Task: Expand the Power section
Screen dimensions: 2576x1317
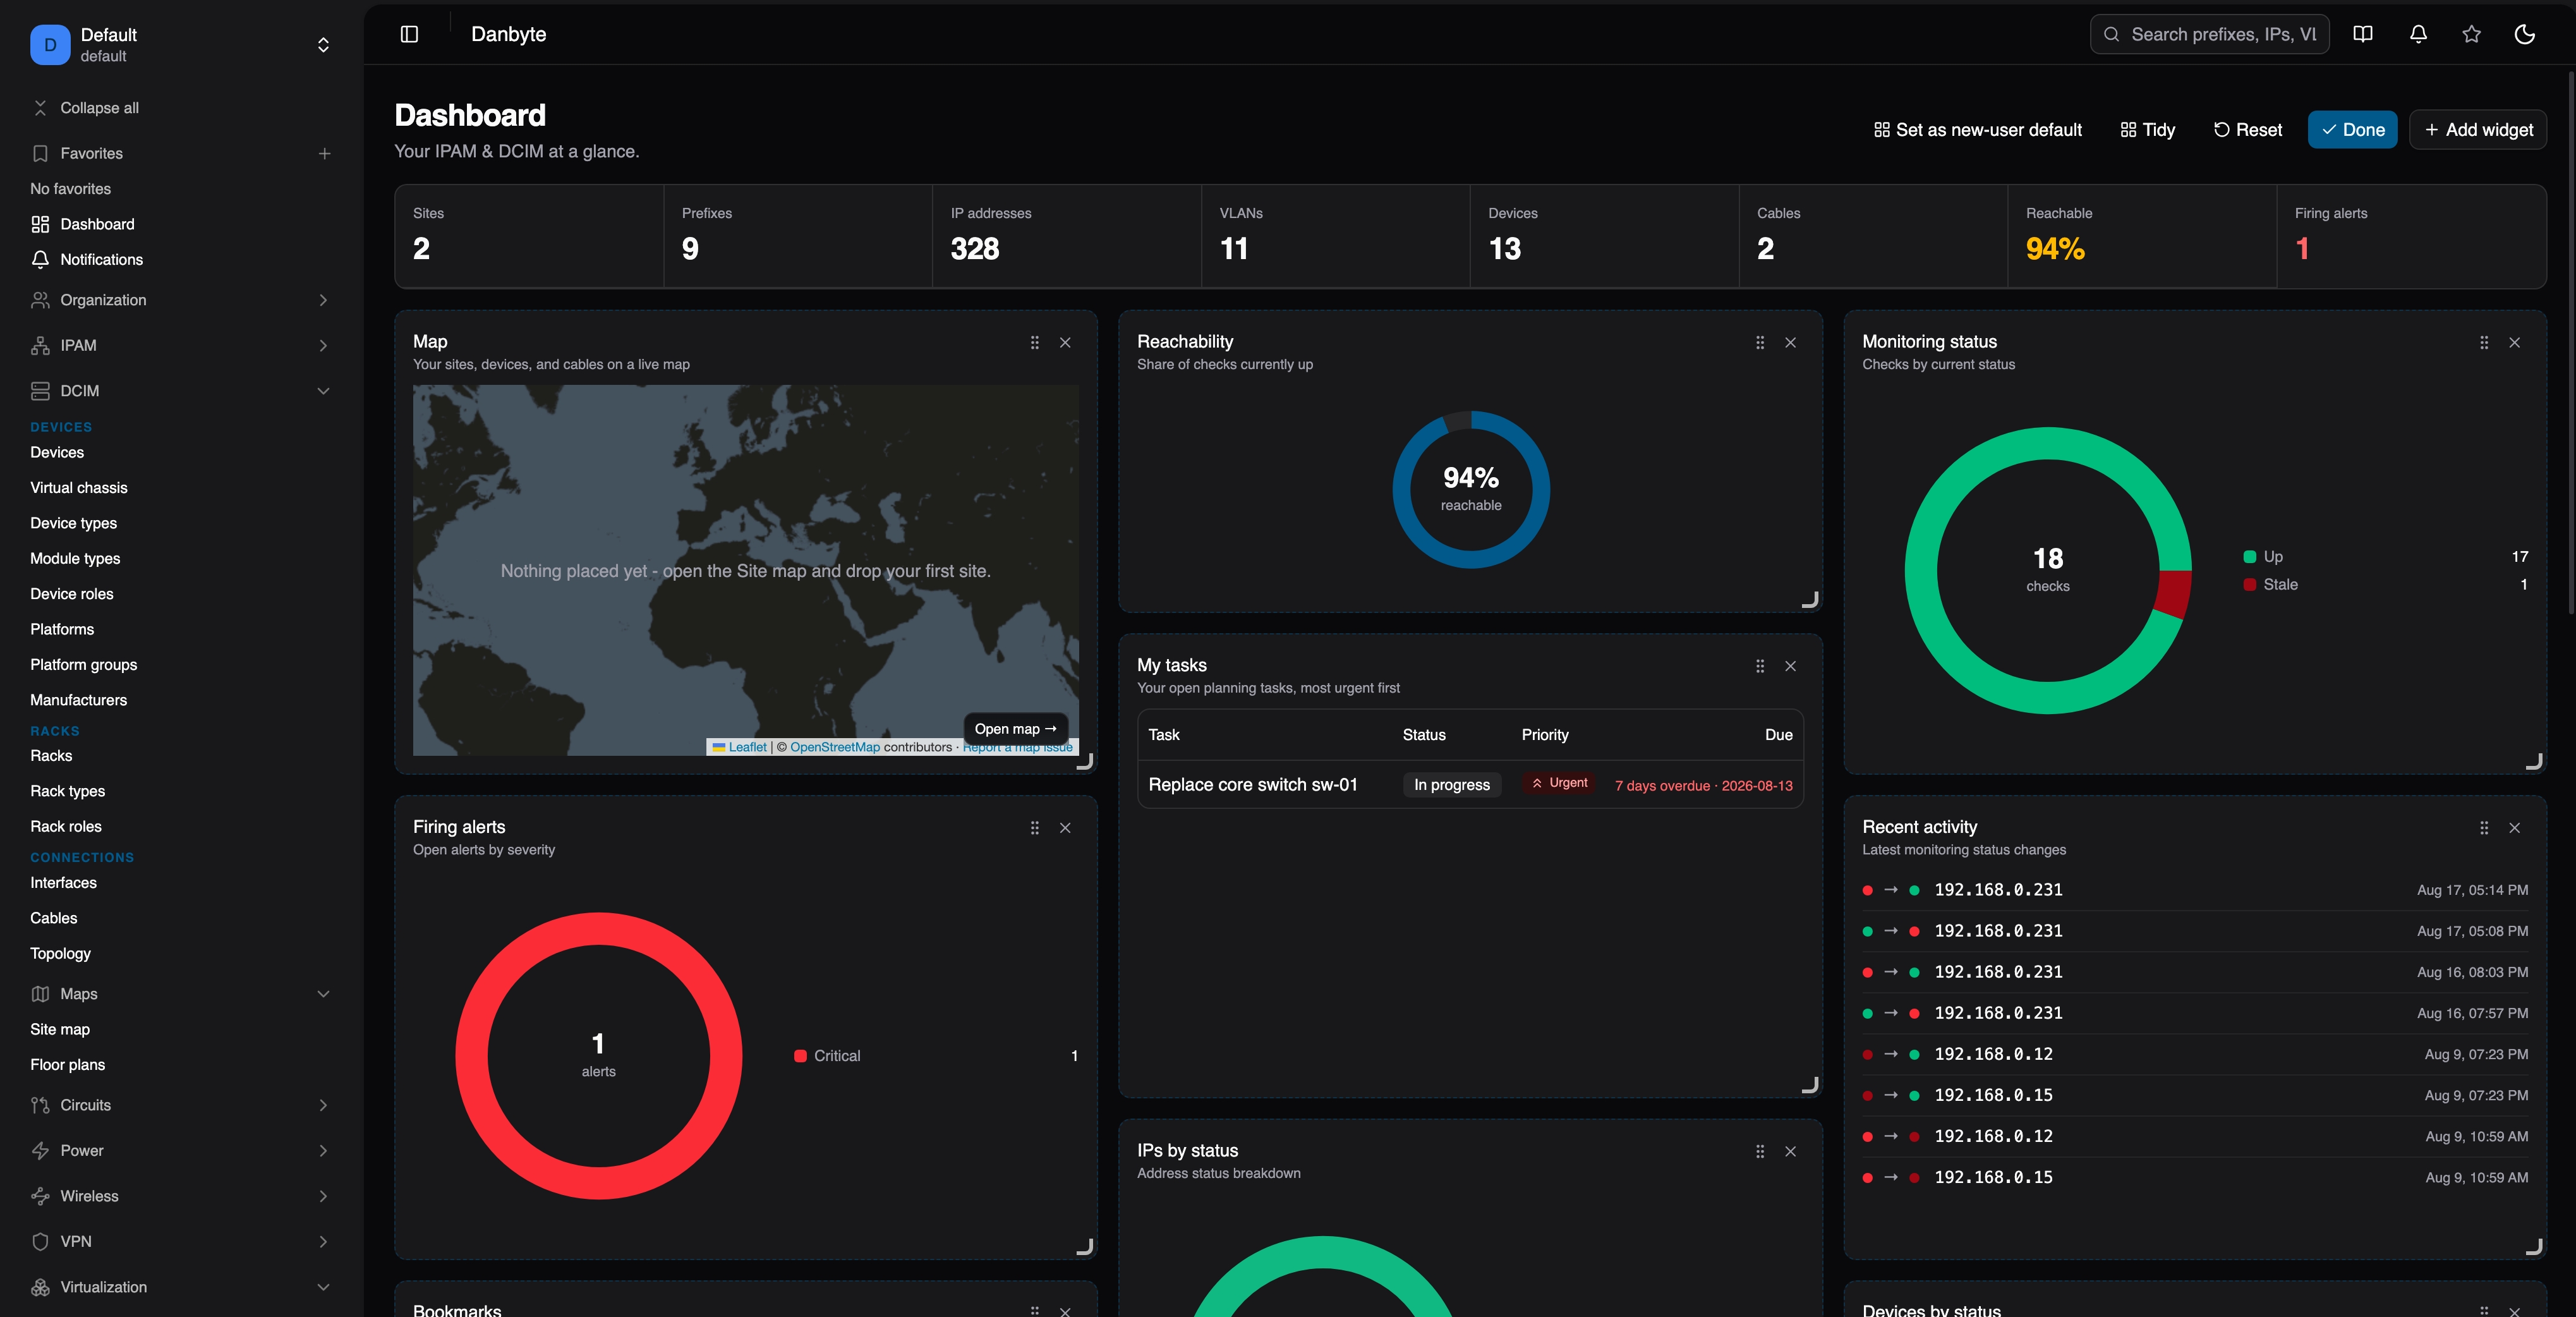Action: (x=181, y=1151)
